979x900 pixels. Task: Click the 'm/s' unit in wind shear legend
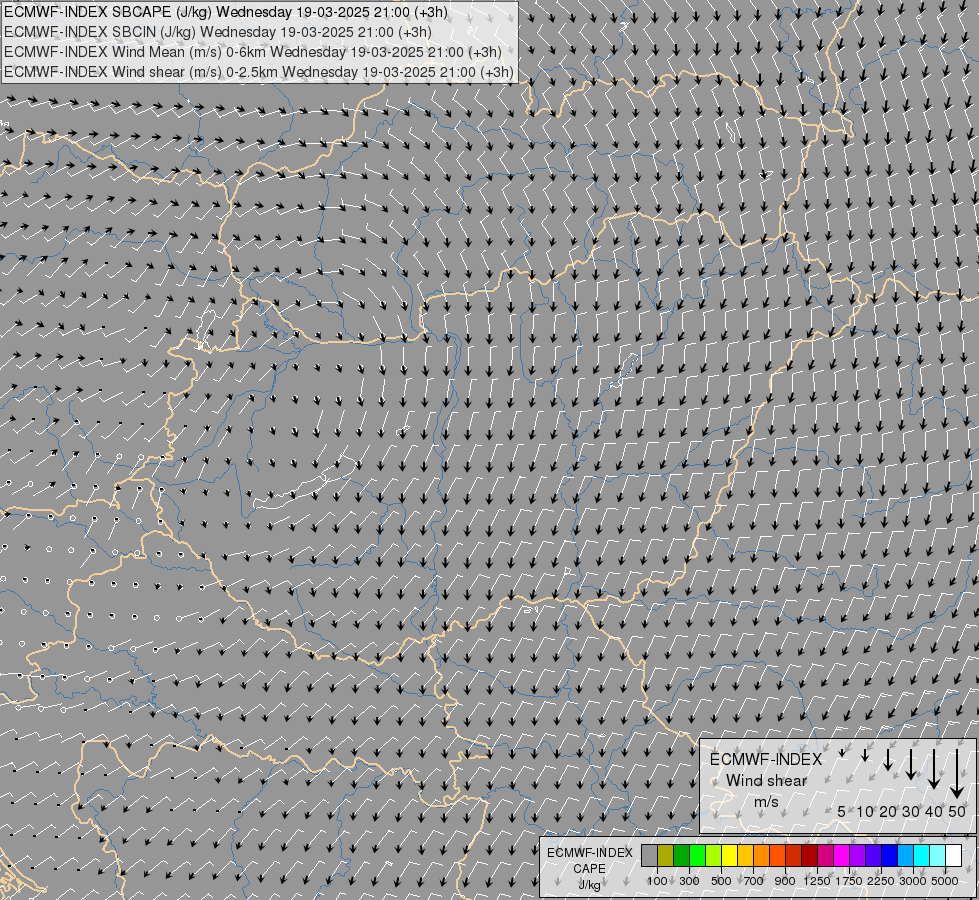[766, 801]
